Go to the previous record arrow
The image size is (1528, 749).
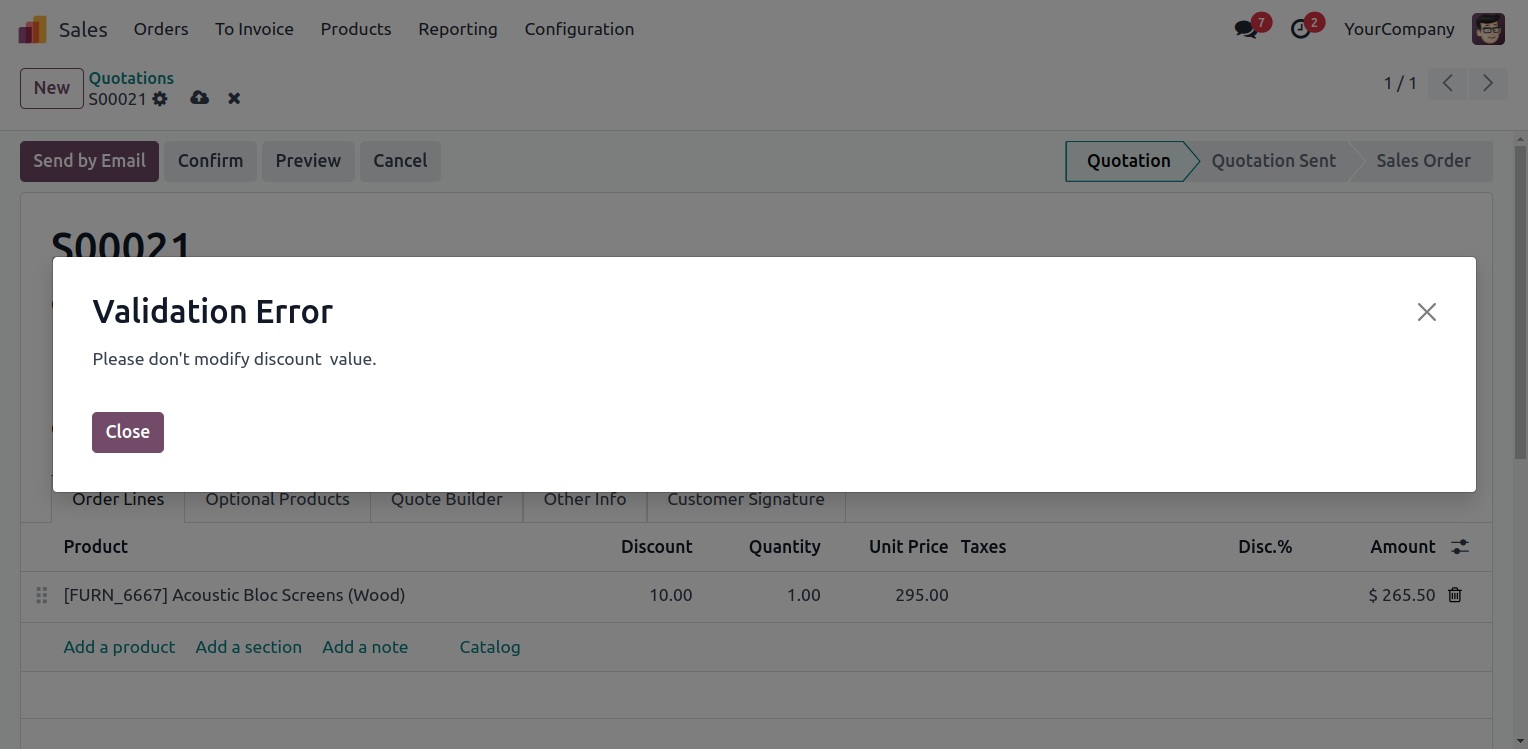pyautogui.click(x=1447, y=83)
